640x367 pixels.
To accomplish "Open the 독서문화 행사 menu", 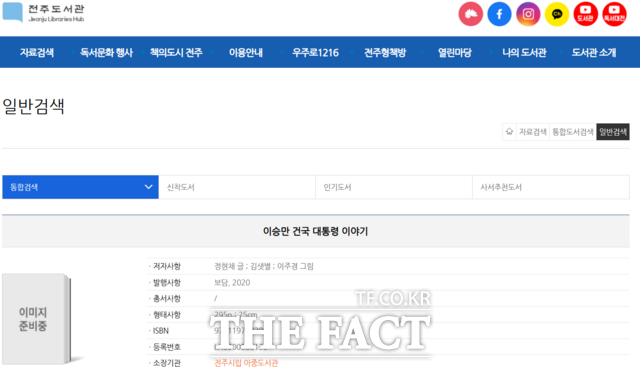I will pyautogui.click(x=107, y=52).
